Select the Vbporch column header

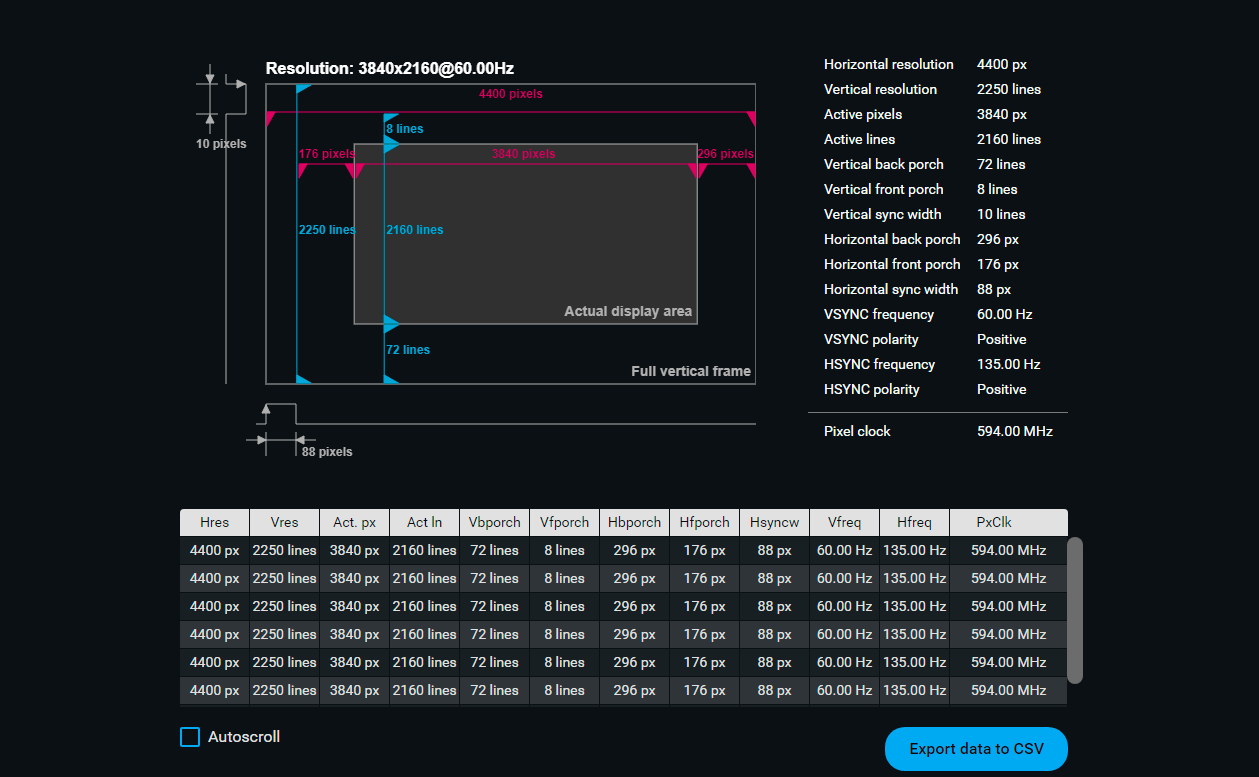494,522
